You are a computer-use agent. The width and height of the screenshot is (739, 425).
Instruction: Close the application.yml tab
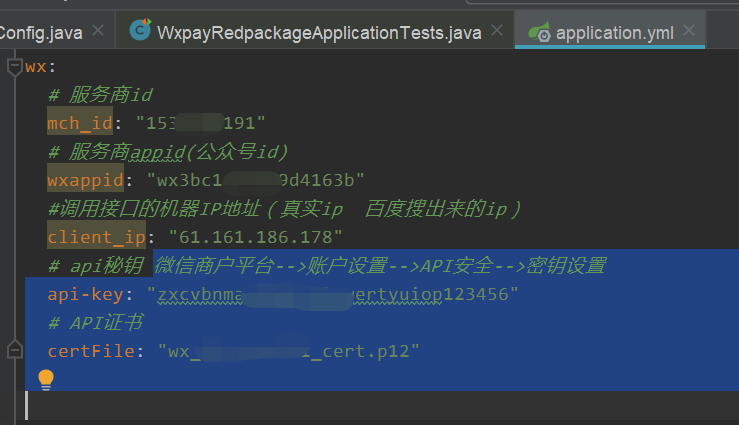(689, 31)
